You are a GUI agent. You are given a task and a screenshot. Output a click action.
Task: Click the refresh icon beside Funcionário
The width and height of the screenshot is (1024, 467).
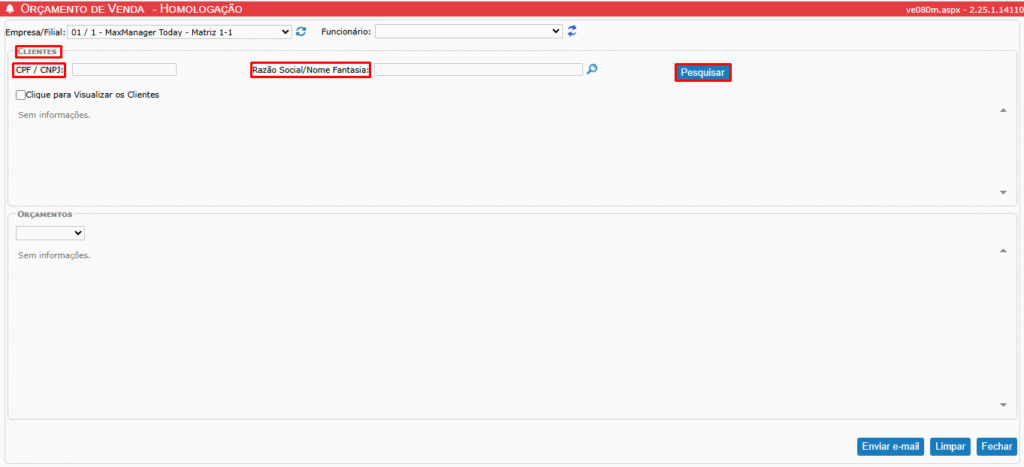point(572,31)
